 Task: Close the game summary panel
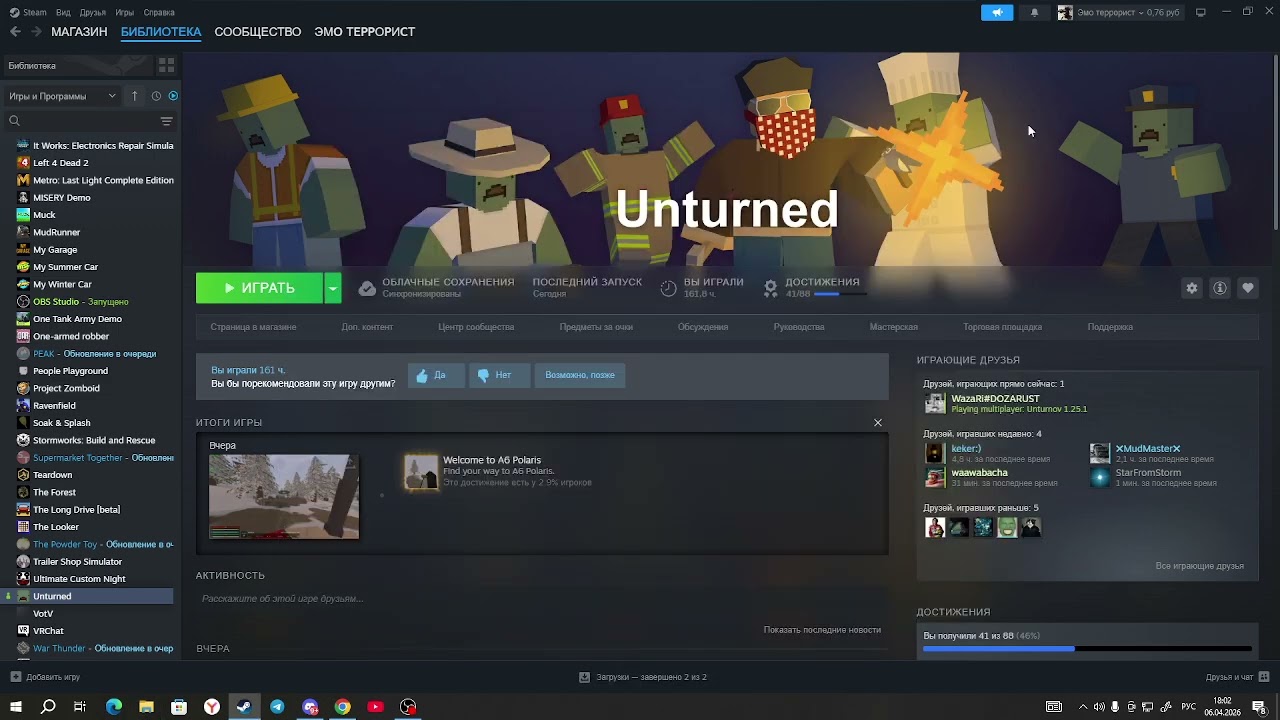tap(878, 423)
